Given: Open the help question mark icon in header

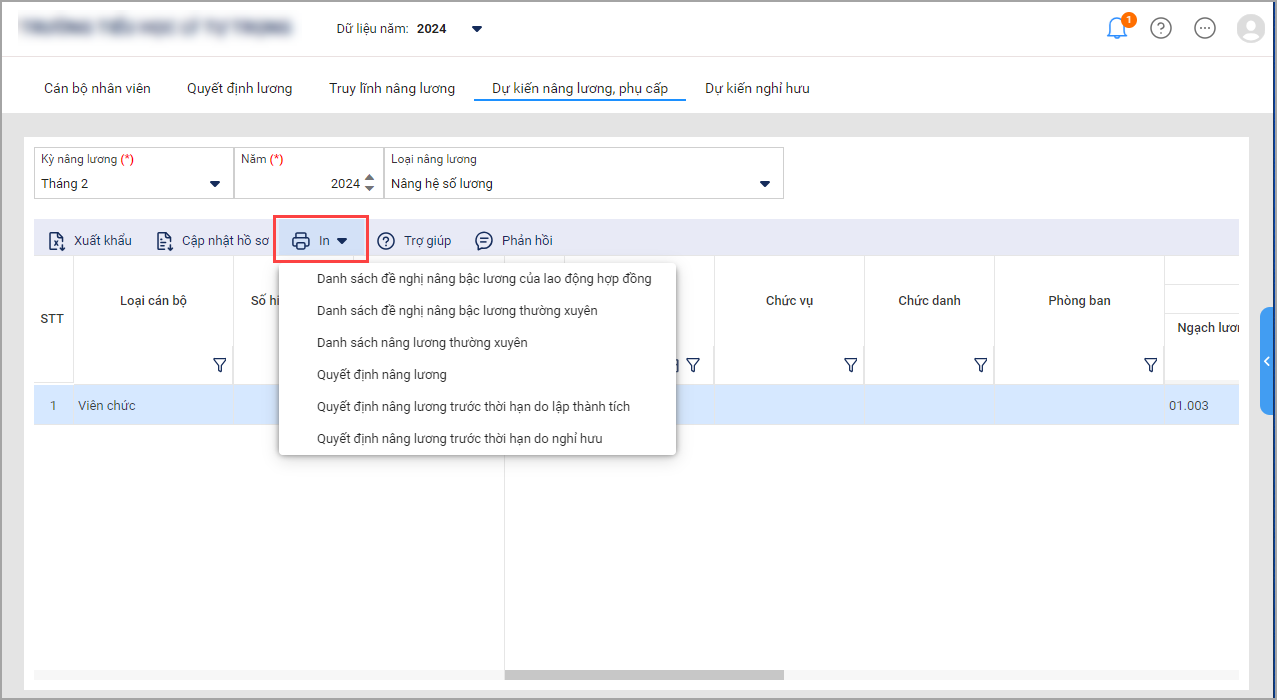Looking at the screenshot, I should point(1161,28).
